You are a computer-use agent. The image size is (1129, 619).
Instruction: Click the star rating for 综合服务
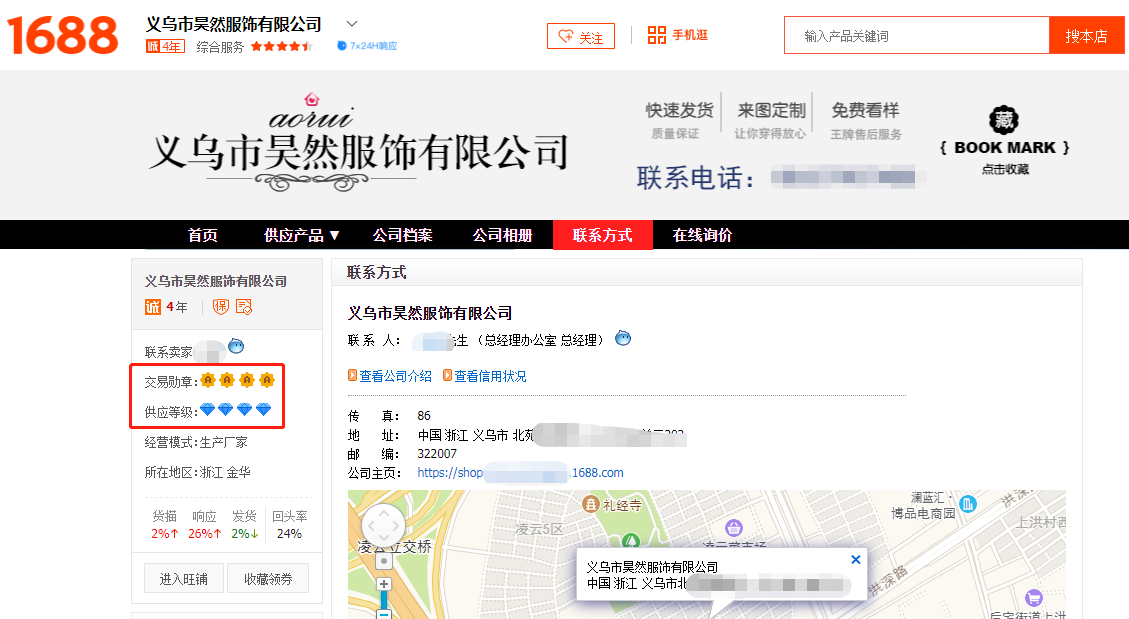pyautogui.click(x=282, y=46)
